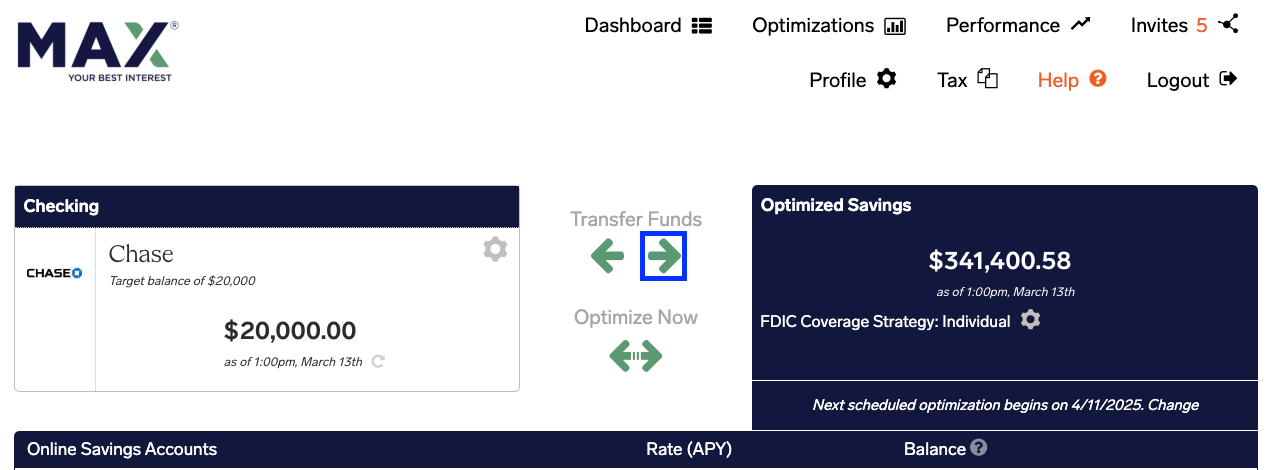Open FDIC Coverage Strategy settings gear
Viewport: 1281px width, 470px height.
tap(1031, 320)
